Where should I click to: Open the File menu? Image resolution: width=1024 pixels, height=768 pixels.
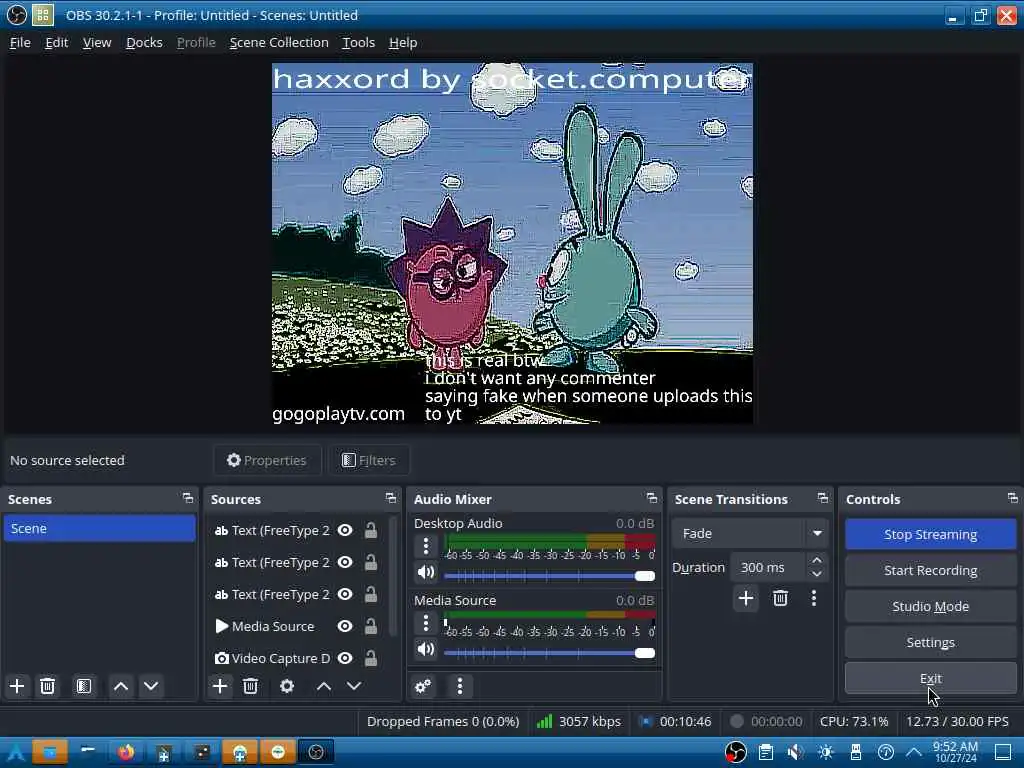[20, 42]
